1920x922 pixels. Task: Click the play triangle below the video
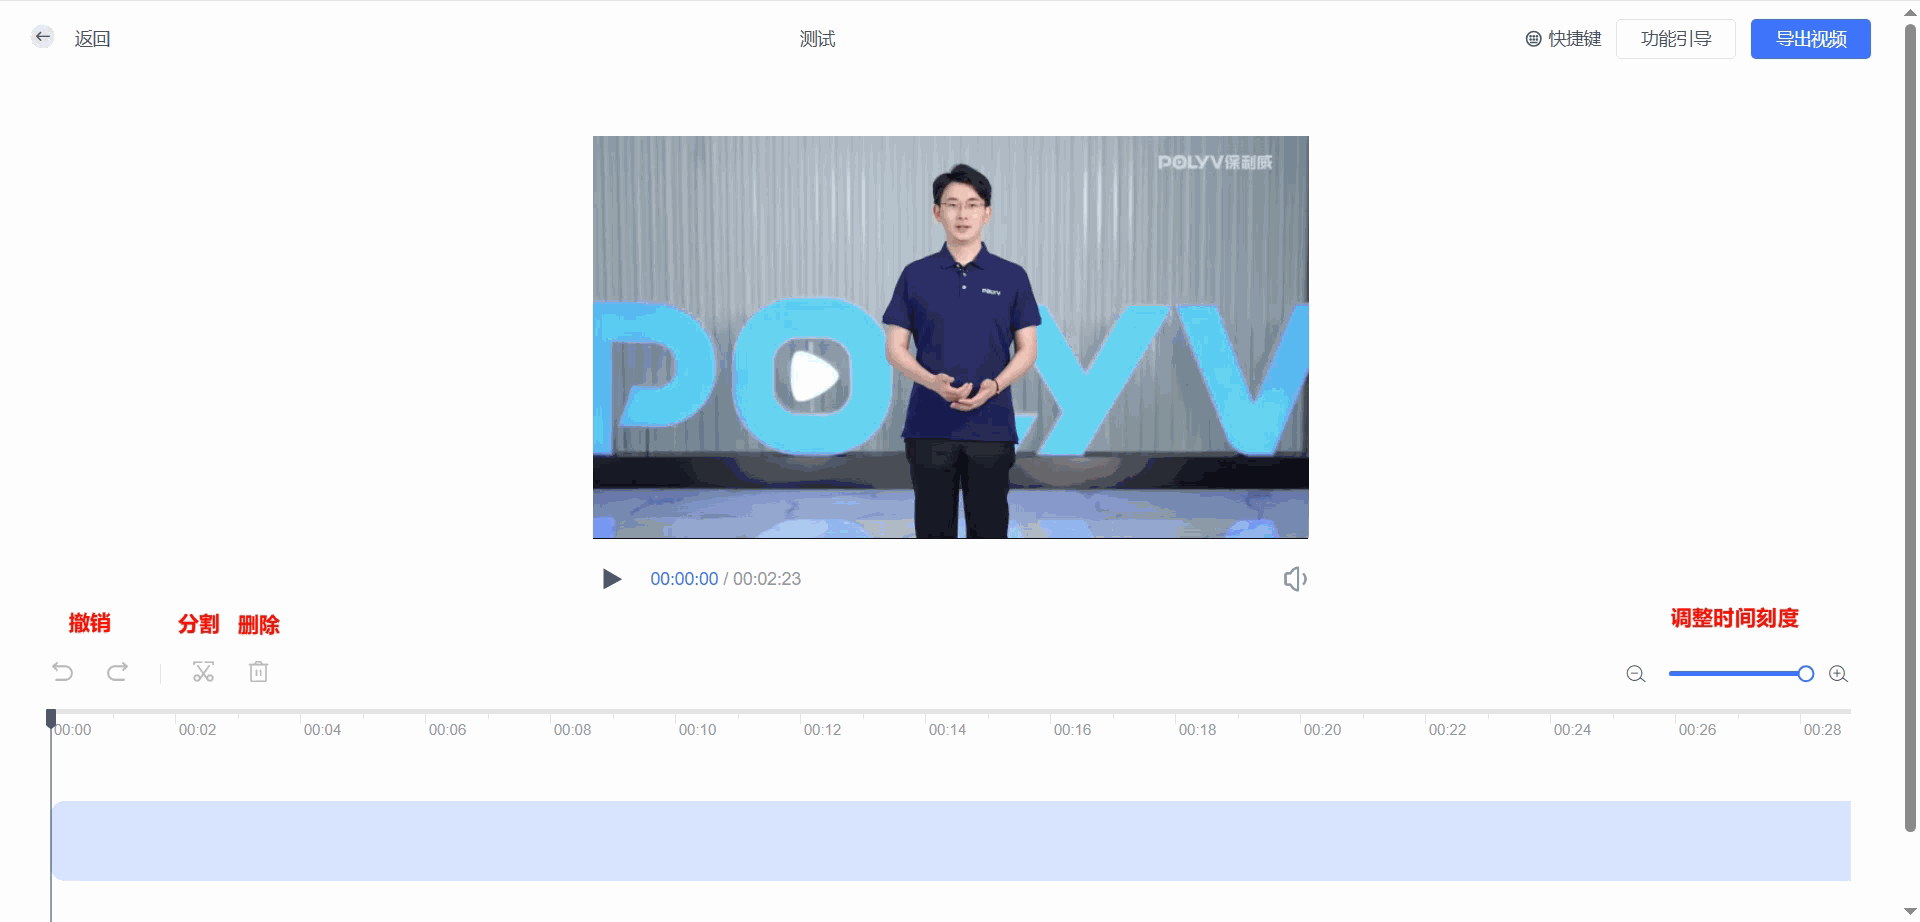612,579
